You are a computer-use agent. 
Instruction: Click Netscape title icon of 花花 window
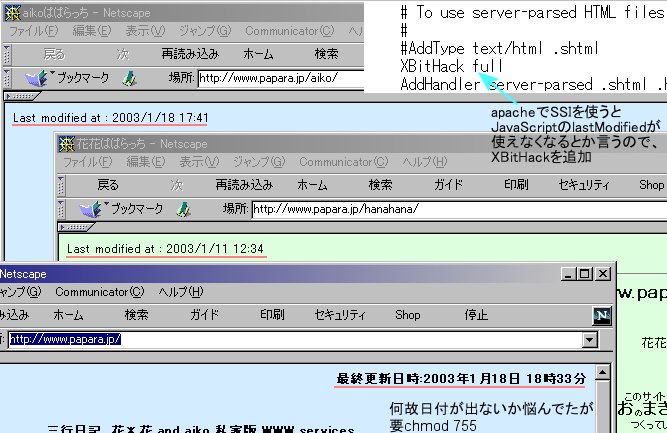pyautogui.click(x=66, y=144)
